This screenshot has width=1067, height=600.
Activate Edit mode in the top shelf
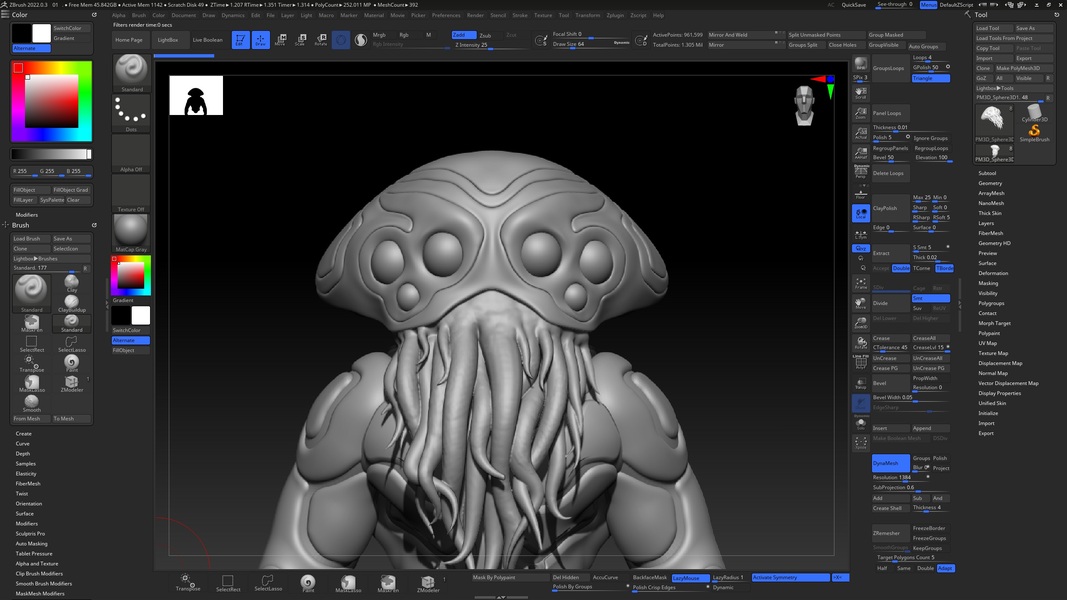pyautogui.click(x=240, y=40)
